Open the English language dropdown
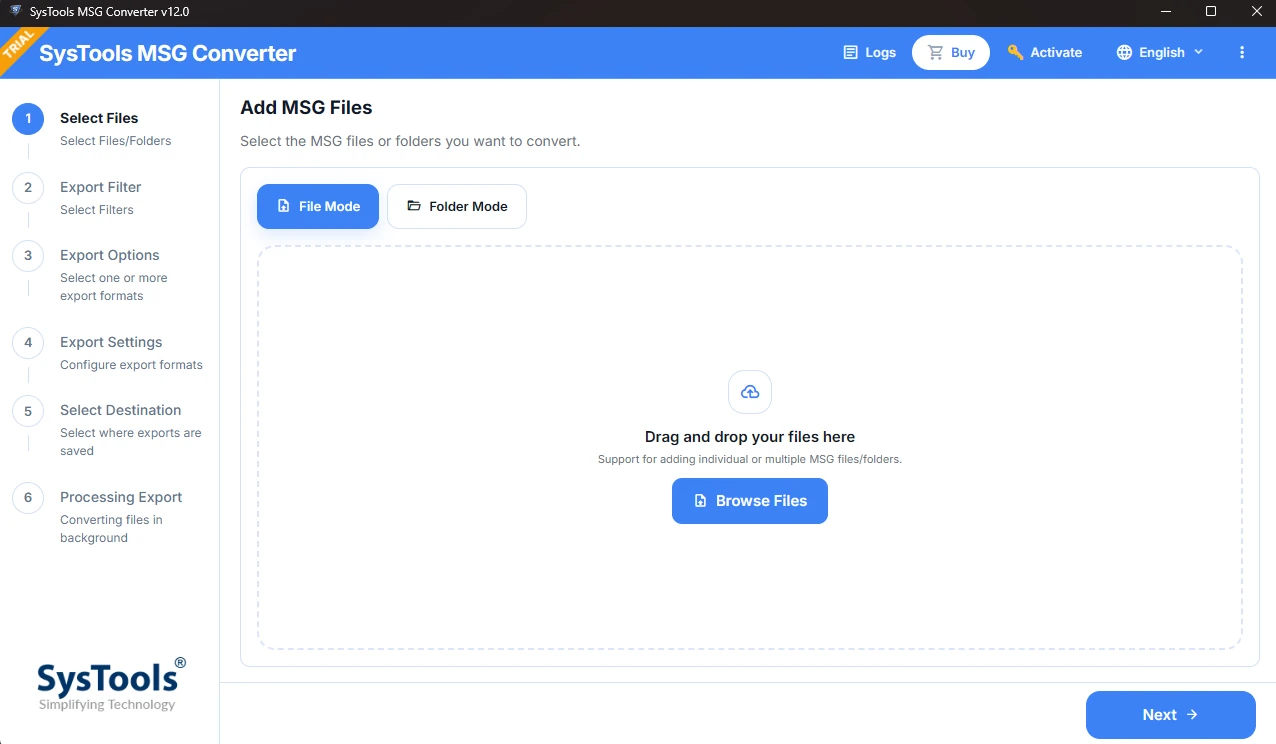 point(1160,52)
